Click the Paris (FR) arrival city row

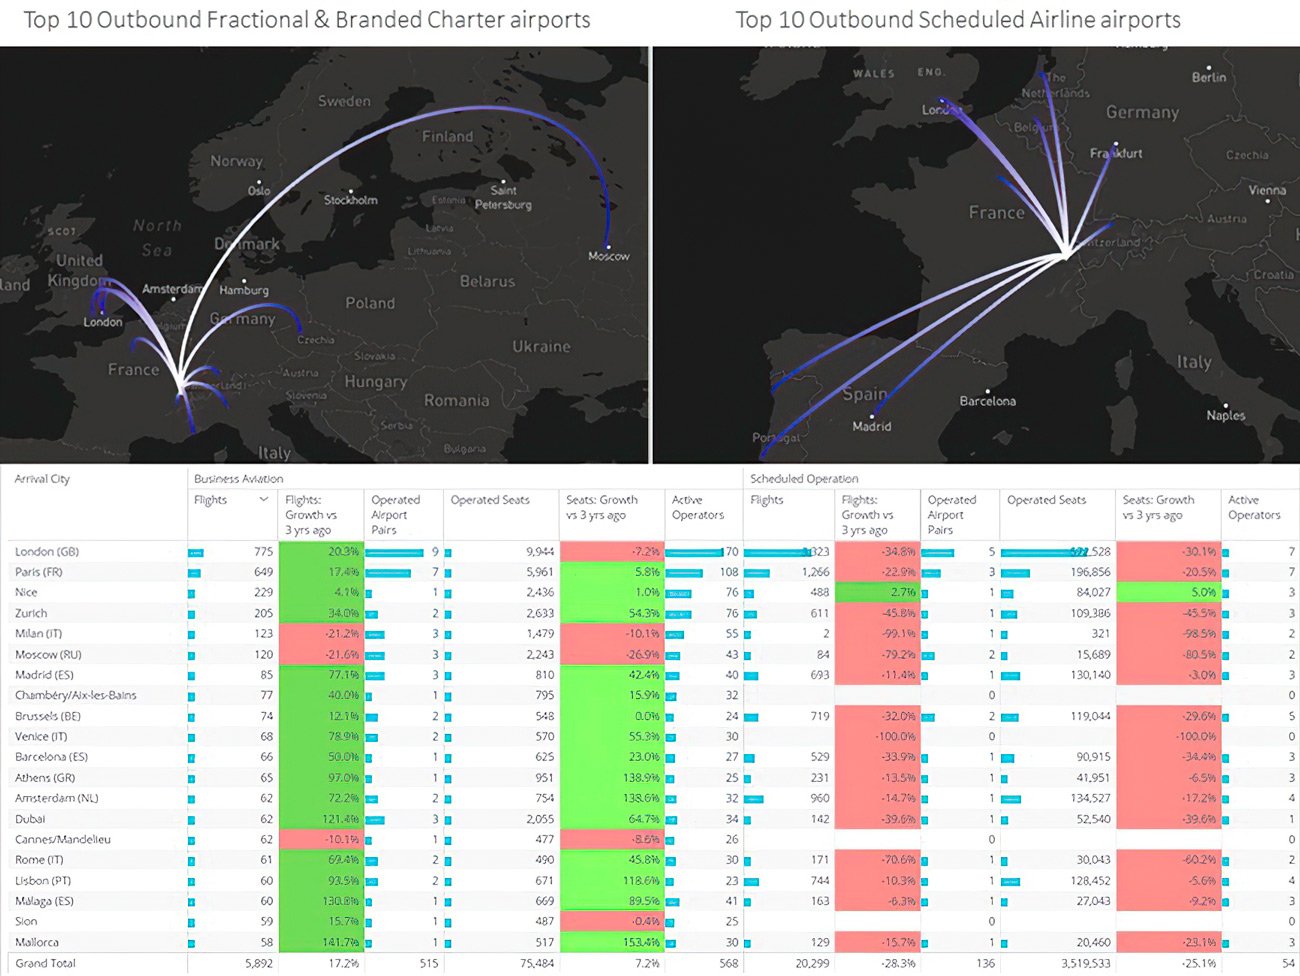tap(39, 572)
